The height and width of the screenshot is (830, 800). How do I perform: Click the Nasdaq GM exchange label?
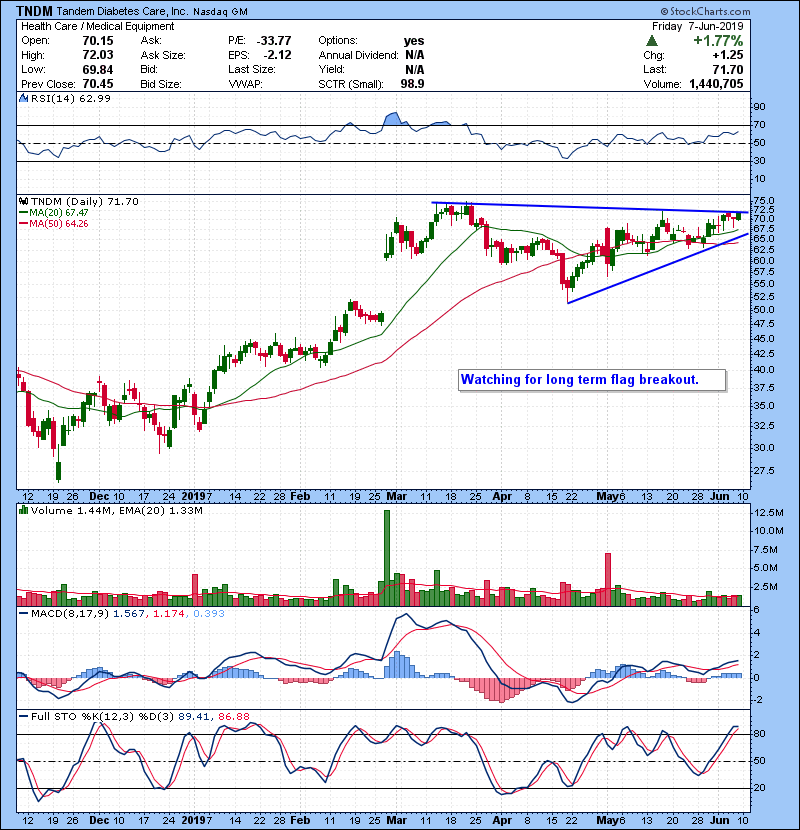click(x=220, y=12)
